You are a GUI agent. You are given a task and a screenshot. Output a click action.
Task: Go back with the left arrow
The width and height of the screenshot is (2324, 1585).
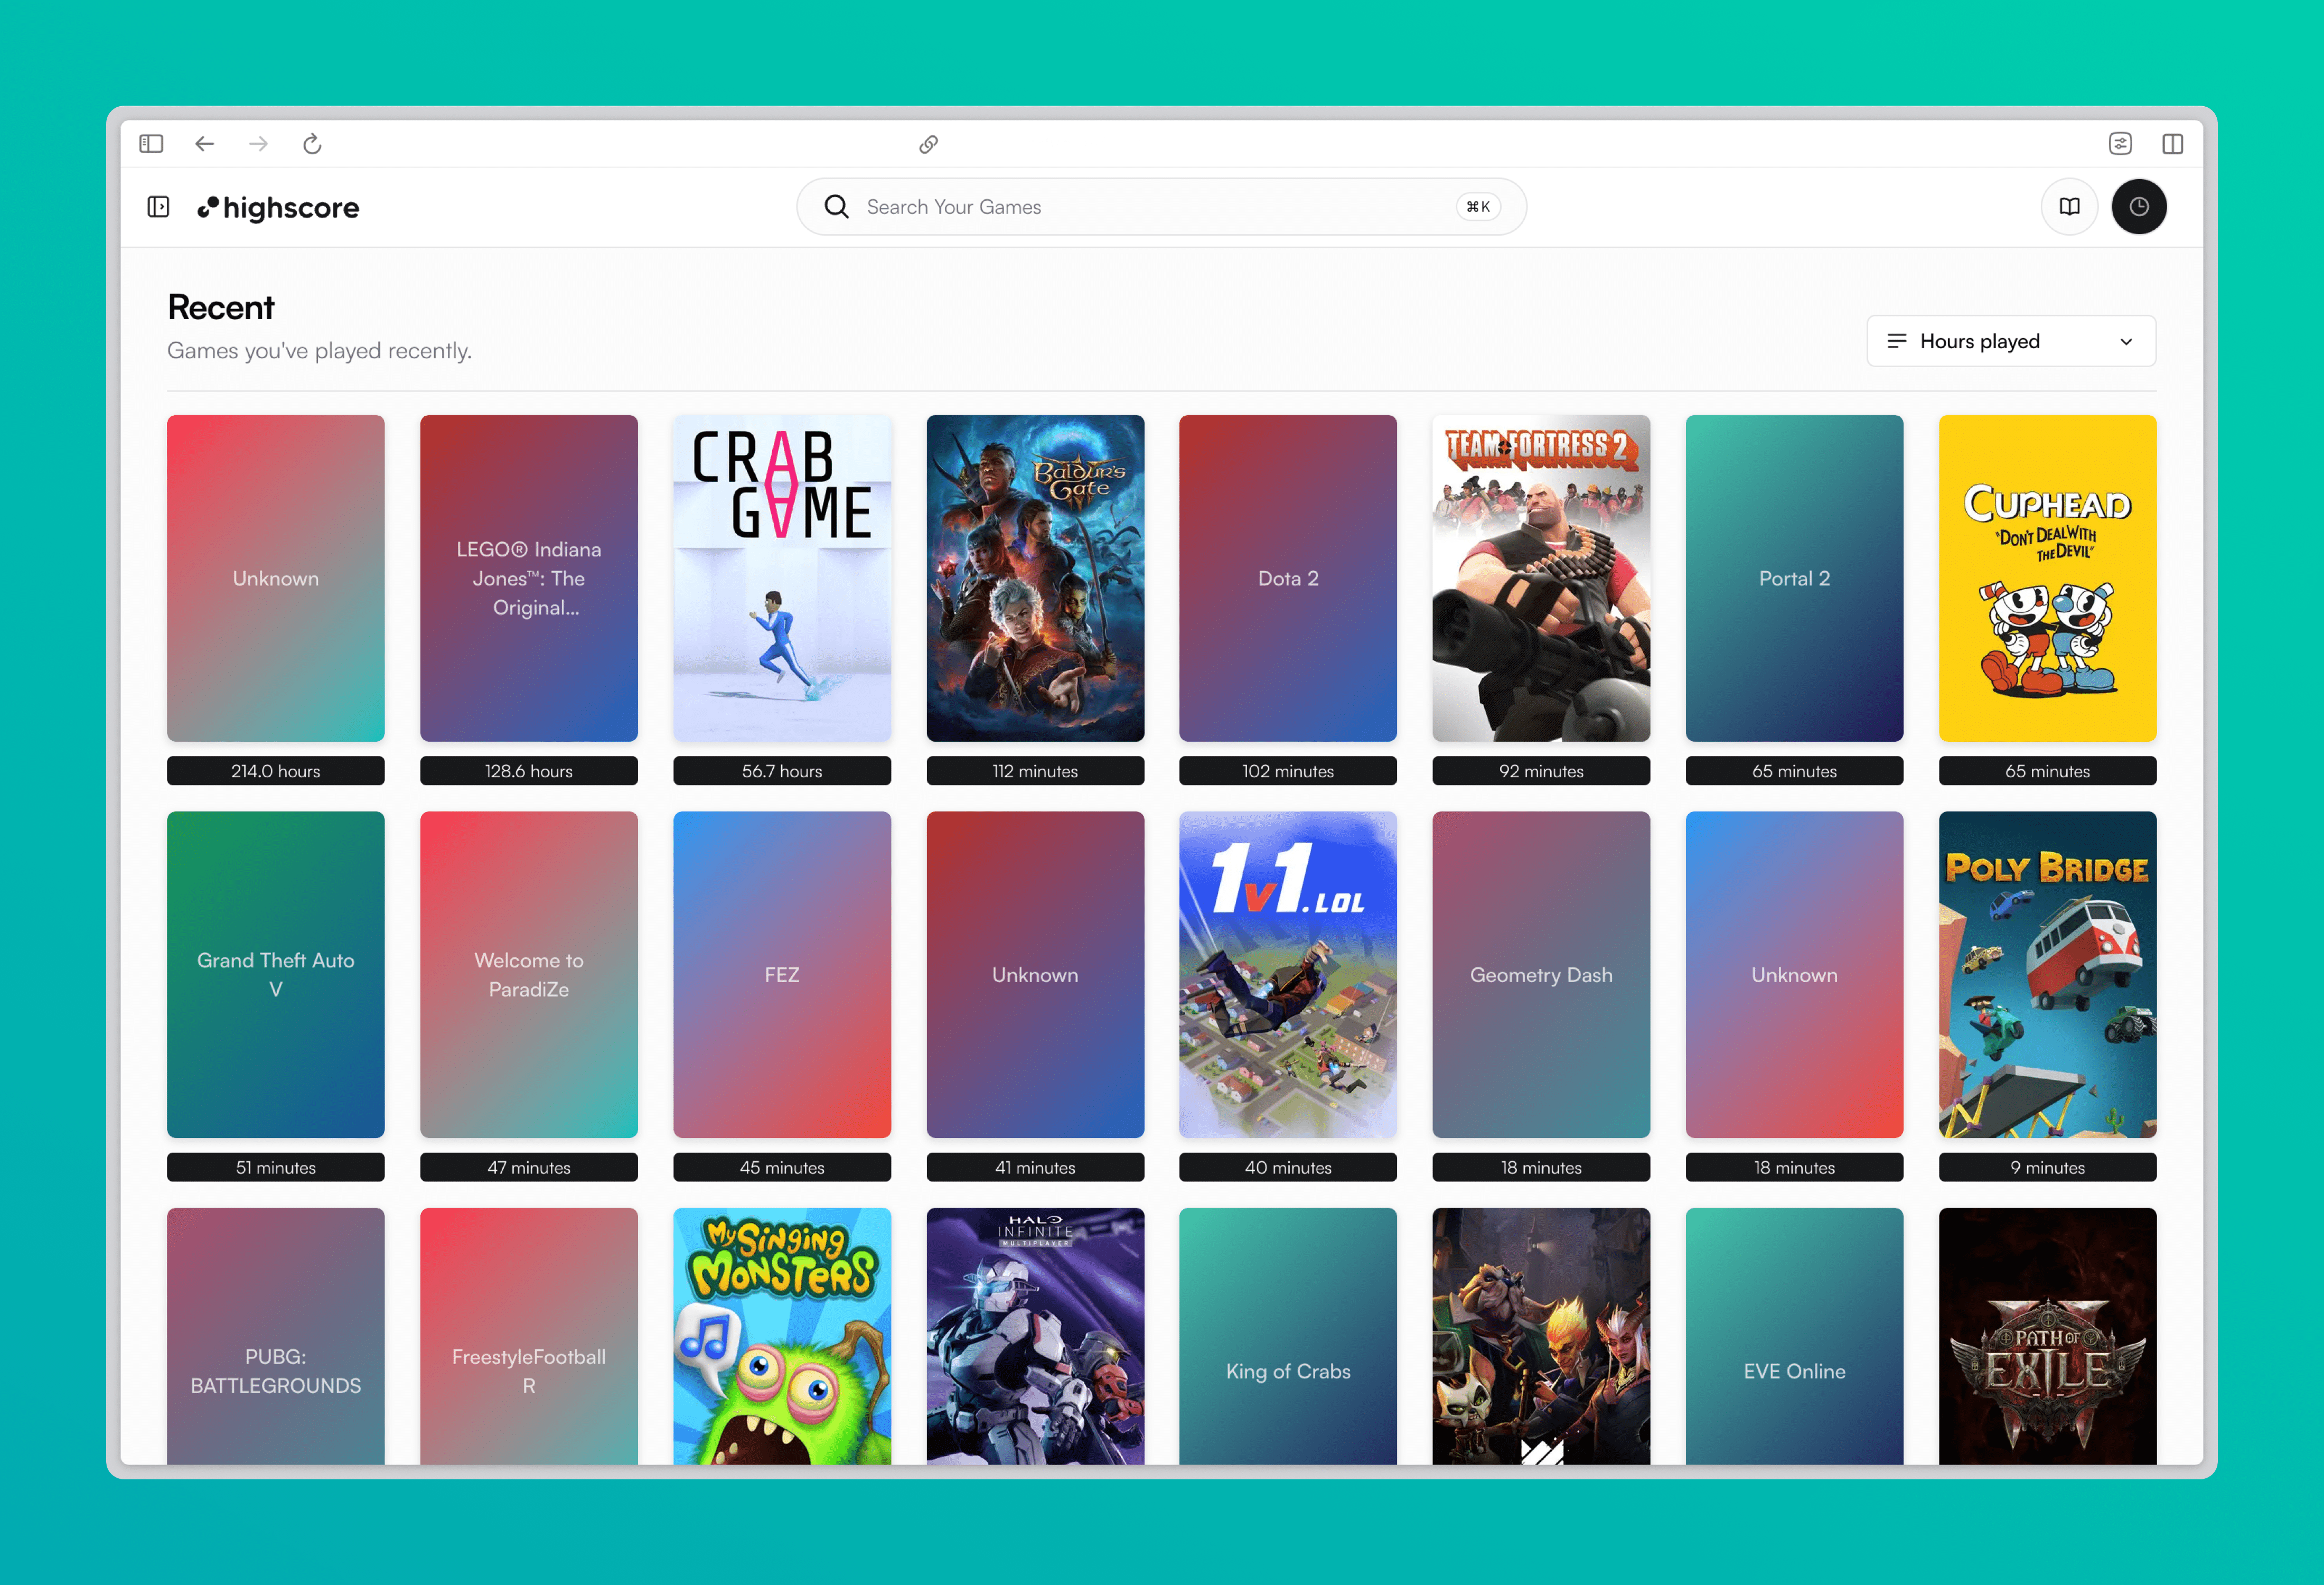coord(205,144)
